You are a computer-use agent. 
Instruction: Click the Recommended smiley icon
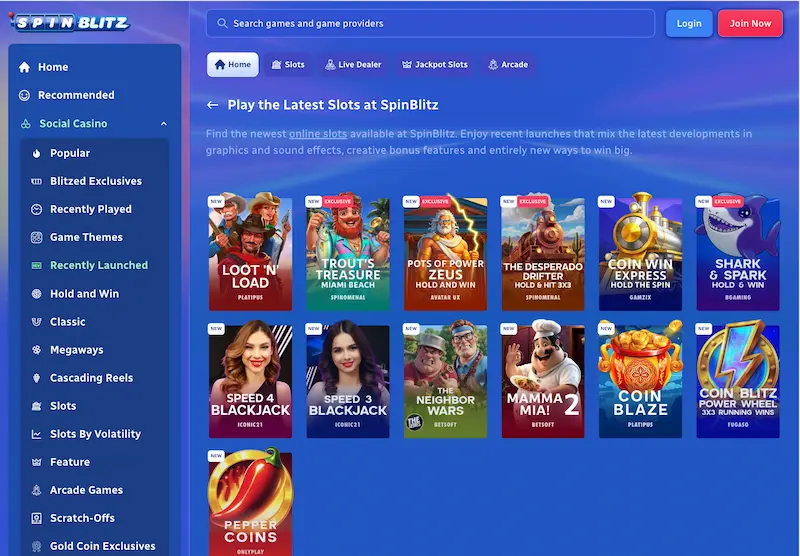pos(24,95)
